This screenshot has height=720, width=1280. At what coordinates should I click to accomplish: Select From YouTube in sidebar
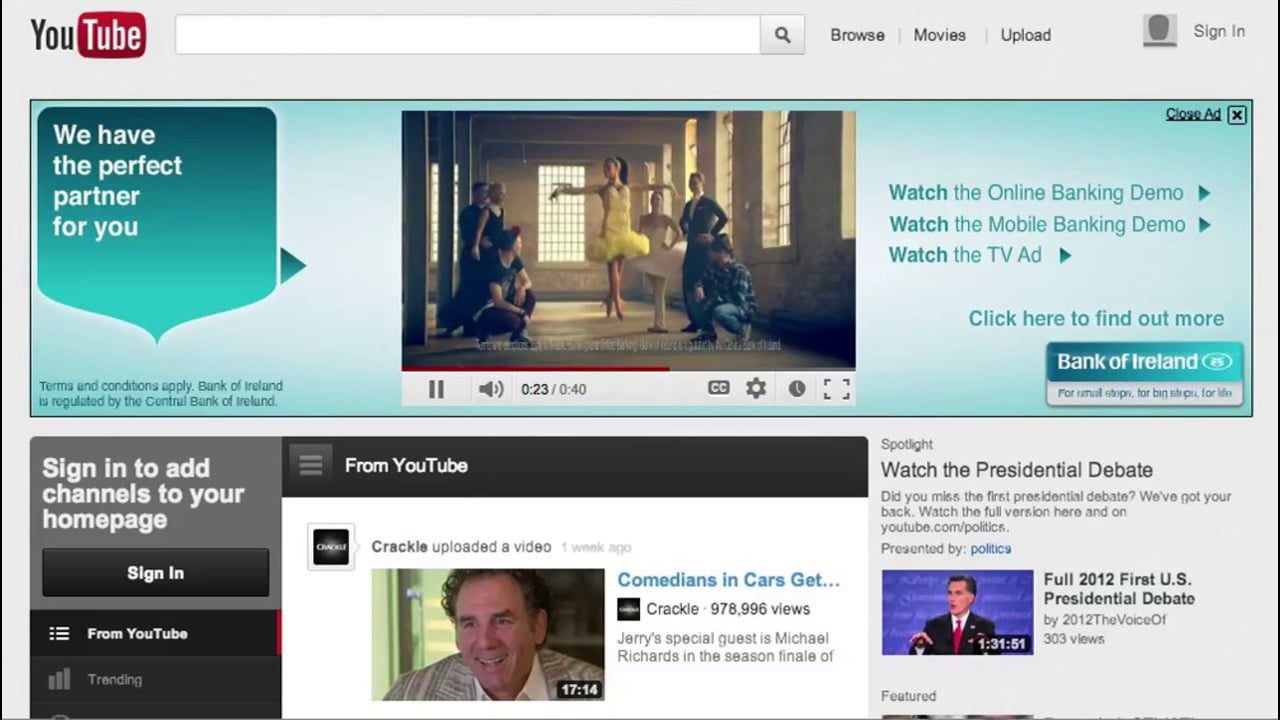pos(155,633)
